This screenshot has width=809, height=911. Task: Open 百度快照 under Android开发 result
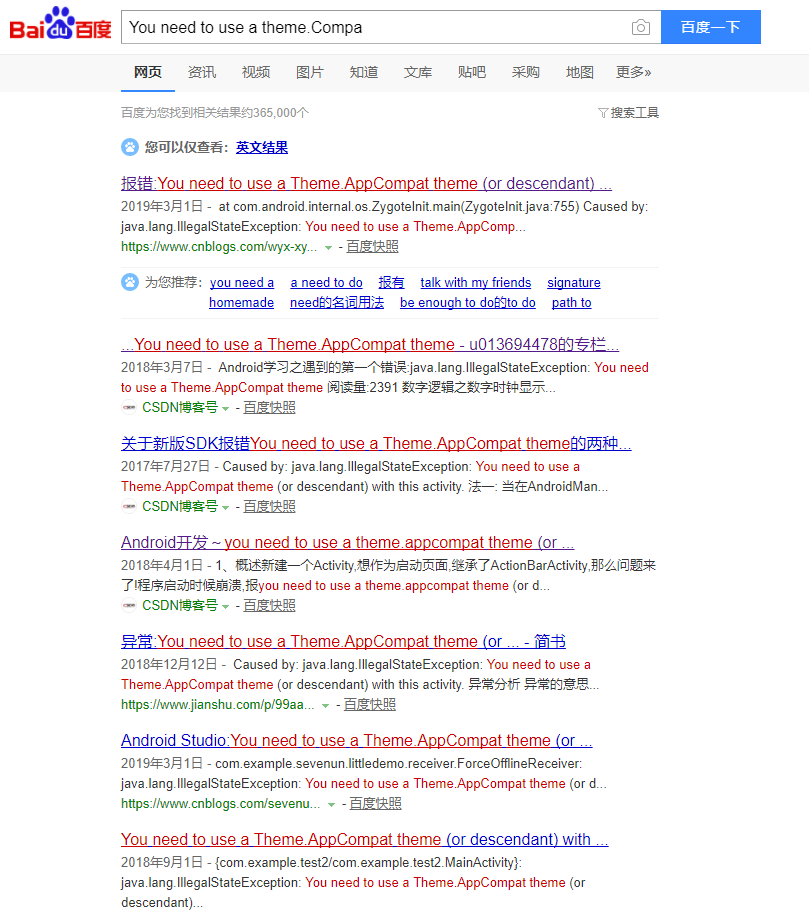[269, 605]
